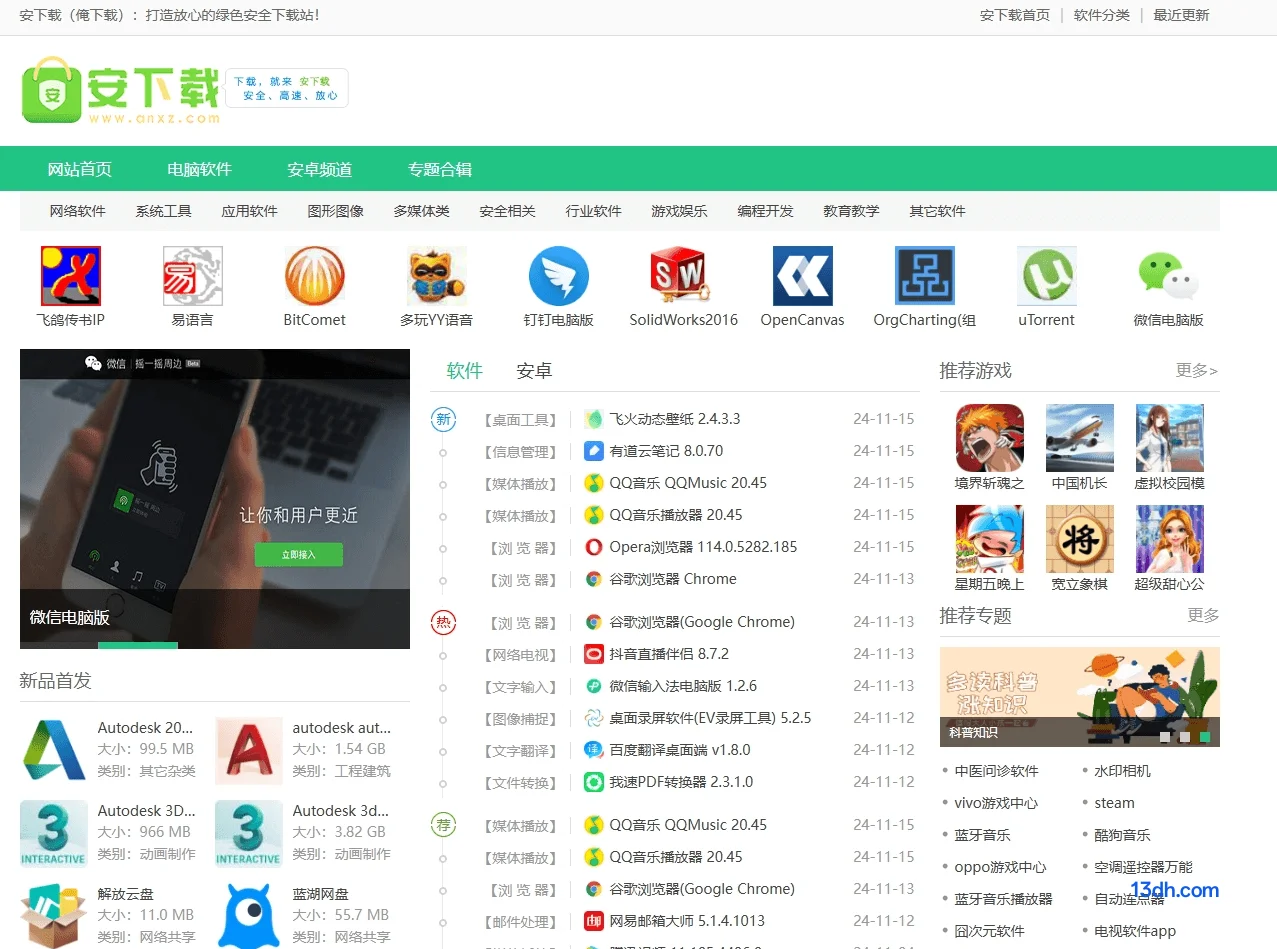
Task: Open 飞火动态壁纸 2.4.3.3 link
Action: [x=675, y=419]
